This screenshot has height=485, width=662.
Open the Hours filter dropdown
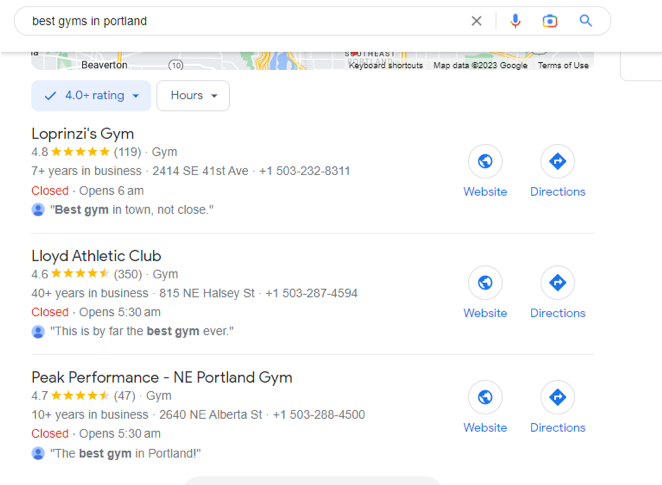tap(193, 96)
